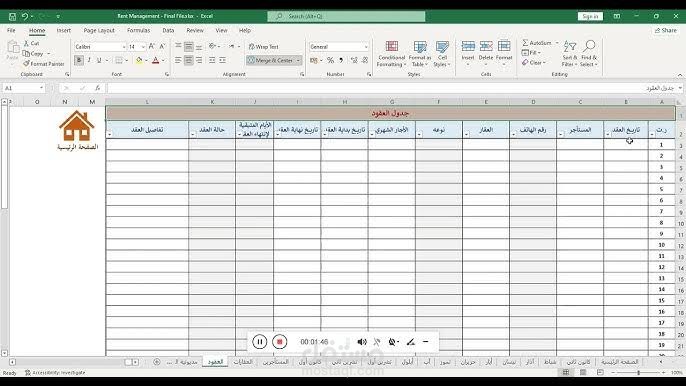Click Decrease Font Size icon
The height and width of the screenshot is (386, 686).
click(162, 46)
